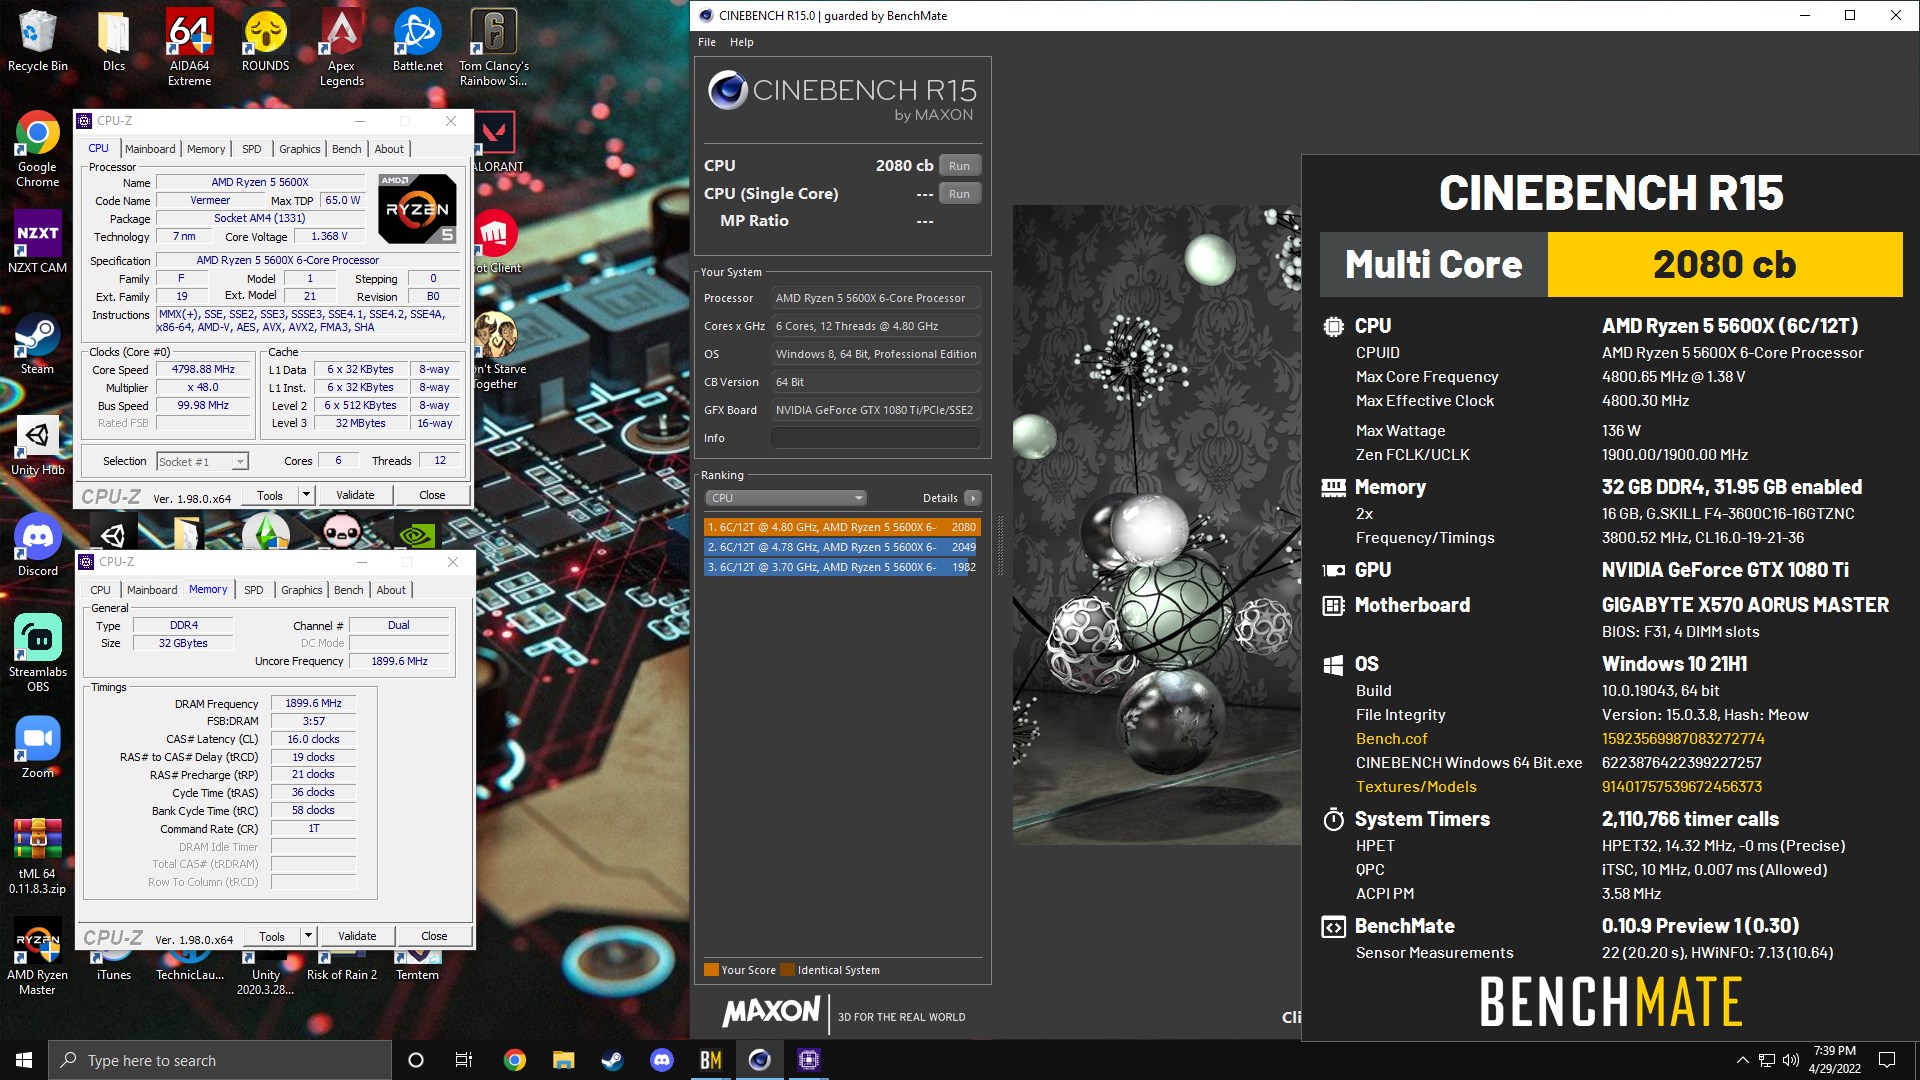1920x1080 pixels.
Task: Switch to SPD tab in lower CPU-Z
Action: [x=254, y=590]
